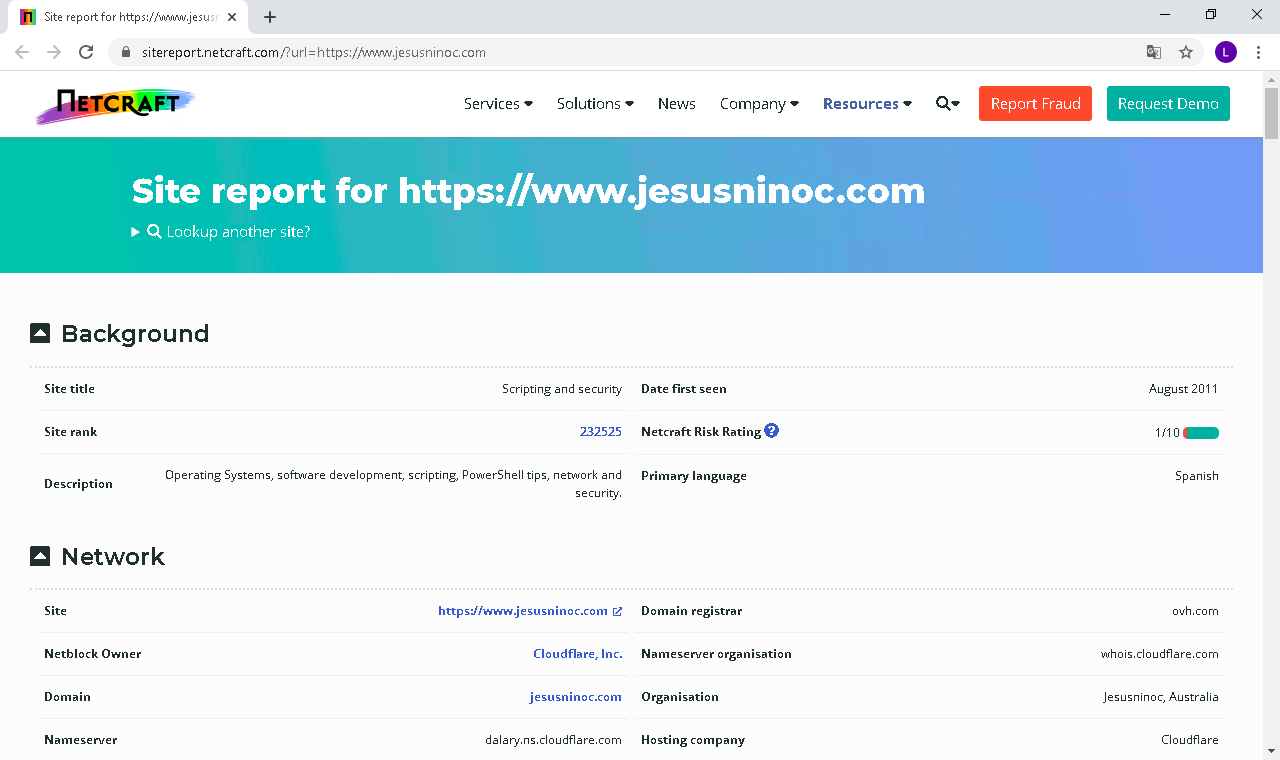Go to the News menu item
This screenshot has height=760, width=1280.
(676, 104)
